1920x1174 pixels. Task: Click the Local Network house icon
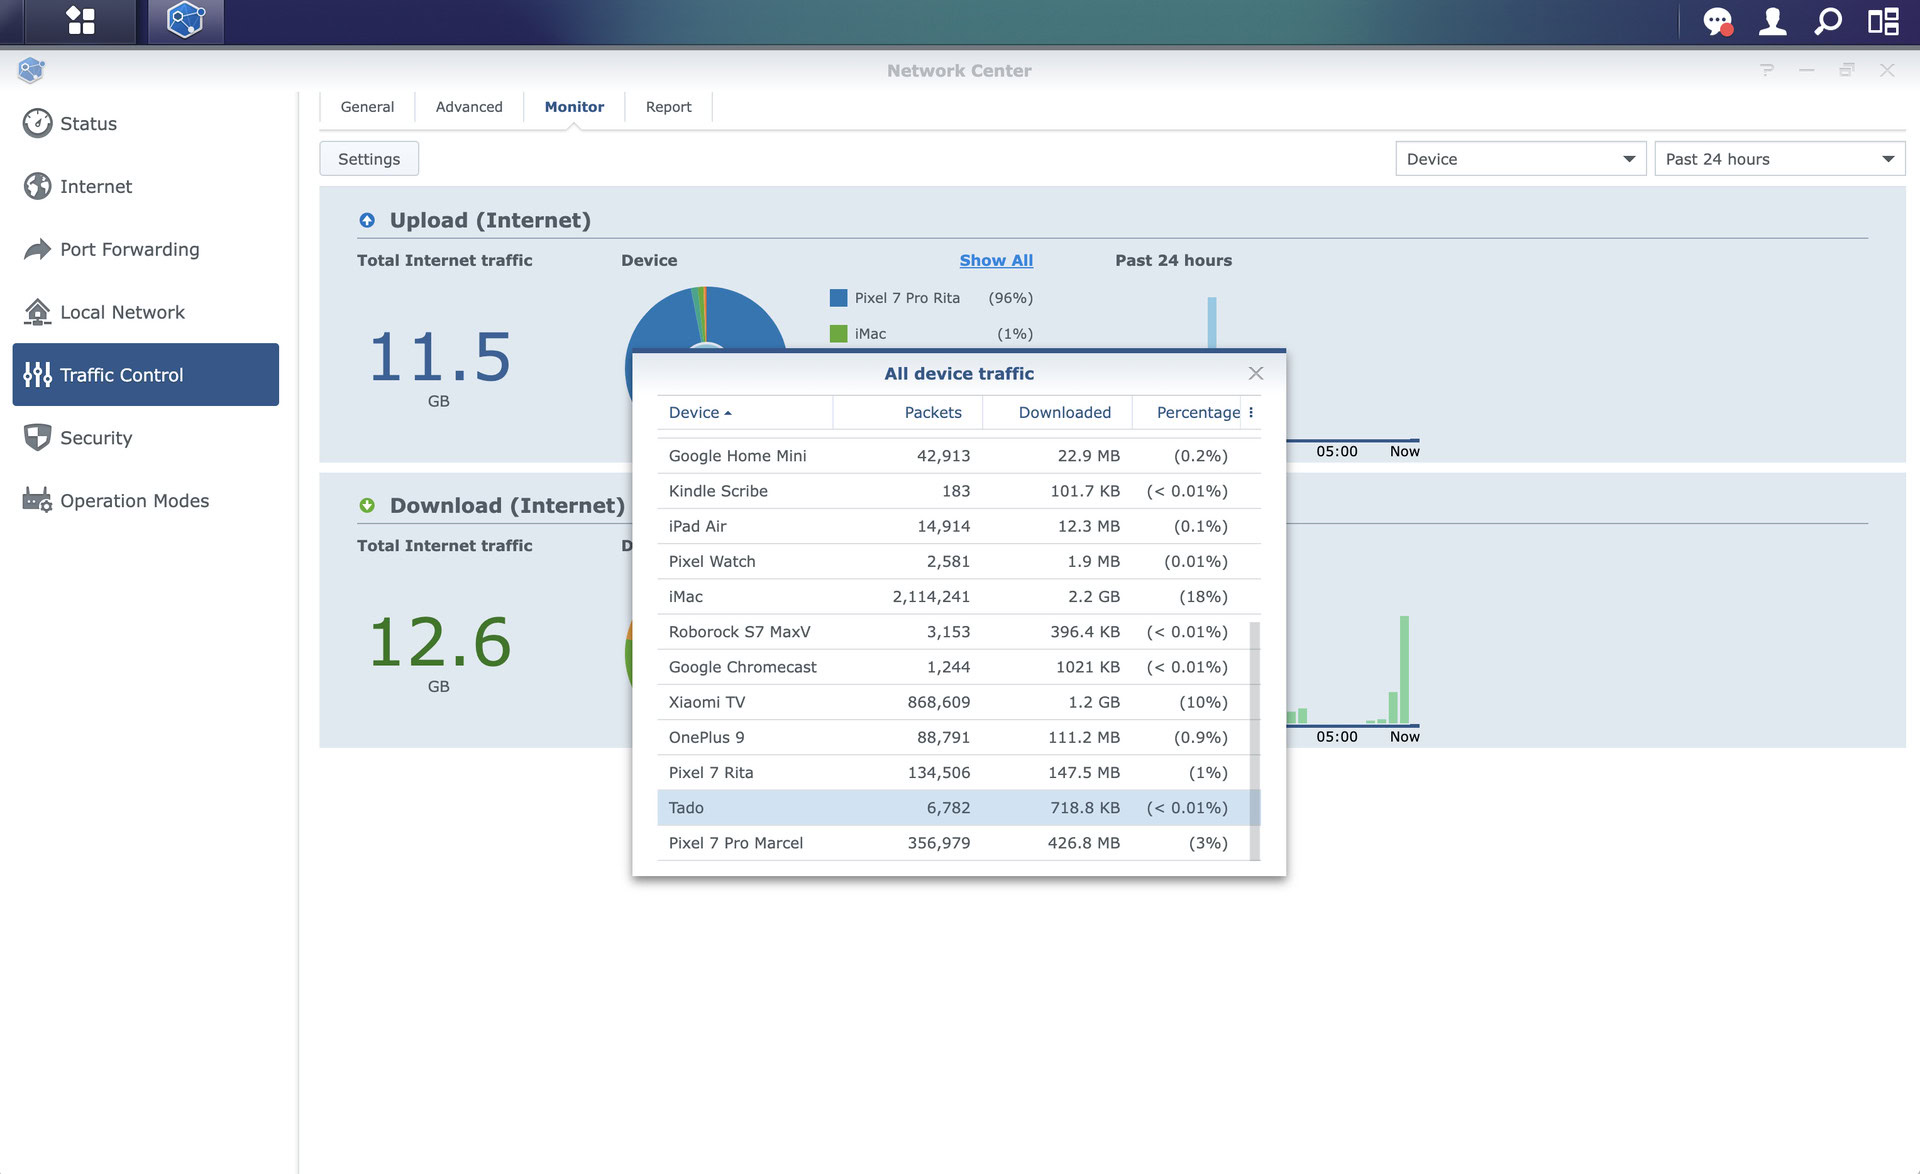pos(37,312)
